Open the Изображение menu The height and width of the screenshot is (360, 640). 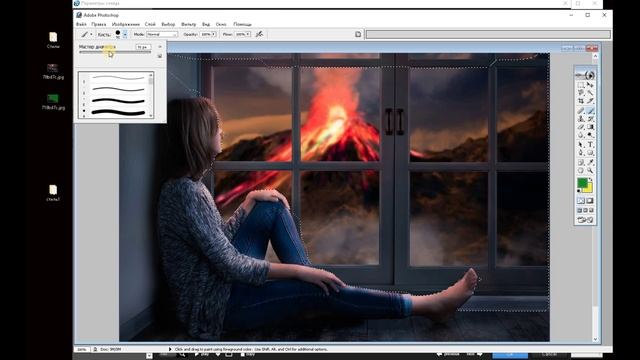(126, 24)
